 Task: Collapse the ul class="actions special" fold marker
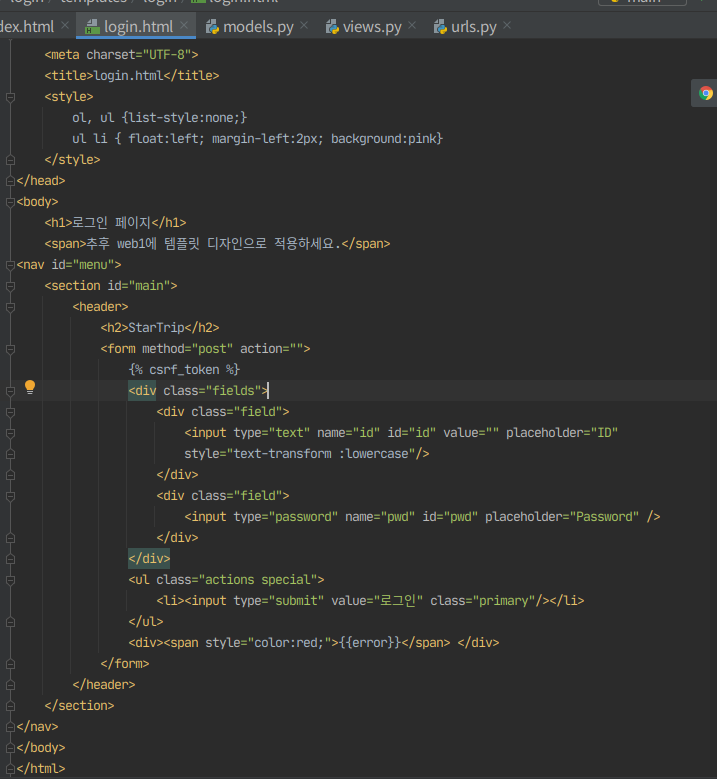(x=10, y=580)
